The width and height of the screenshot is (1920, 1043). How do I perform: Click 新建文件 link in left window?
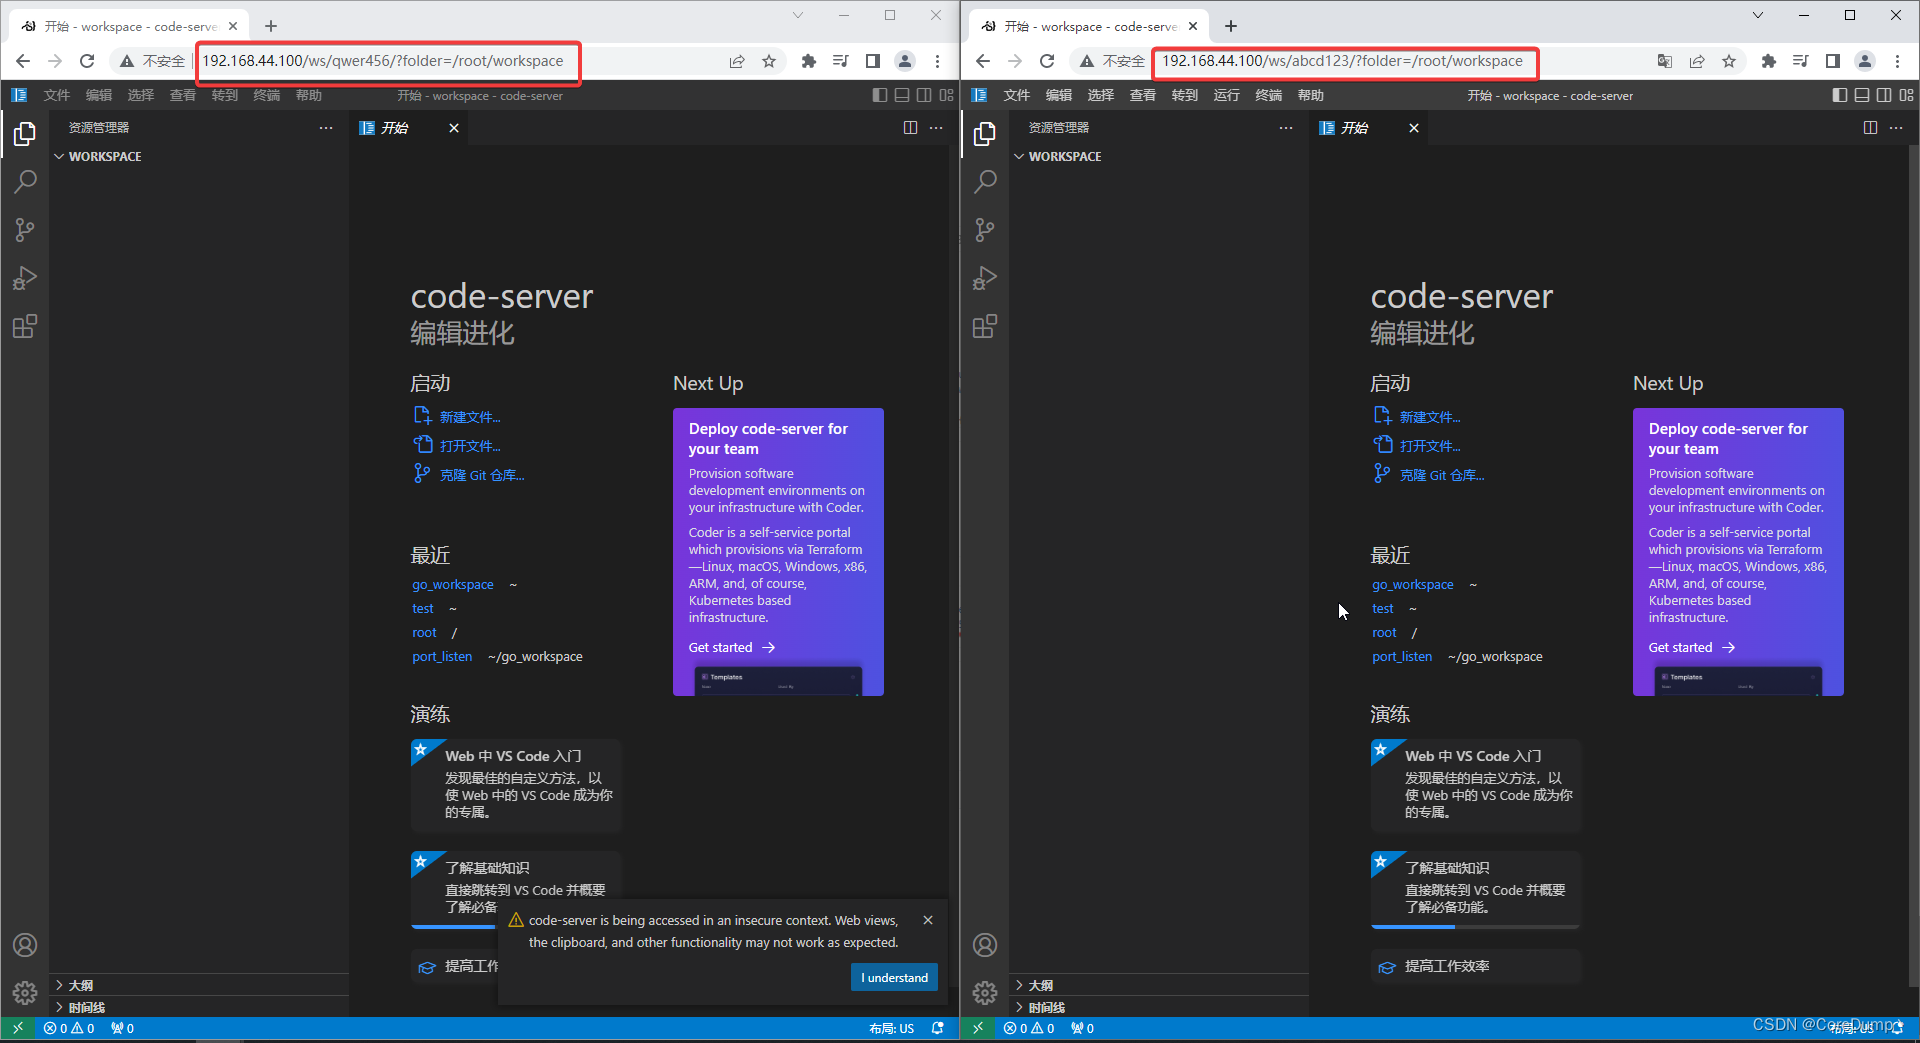pyautogui.click(x=470, y=417)
